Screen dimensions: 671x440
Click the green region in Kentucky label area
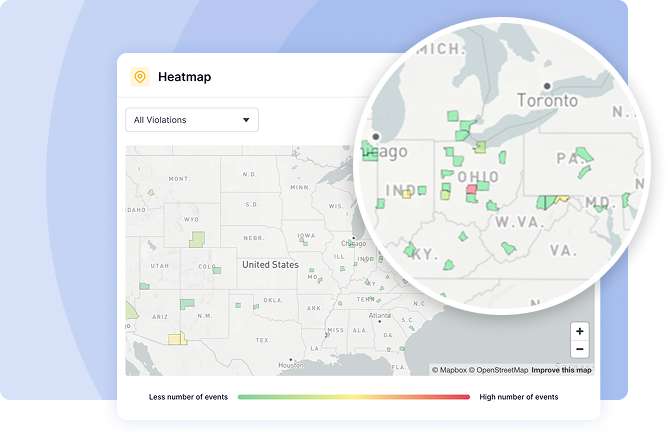click(410, 250)
